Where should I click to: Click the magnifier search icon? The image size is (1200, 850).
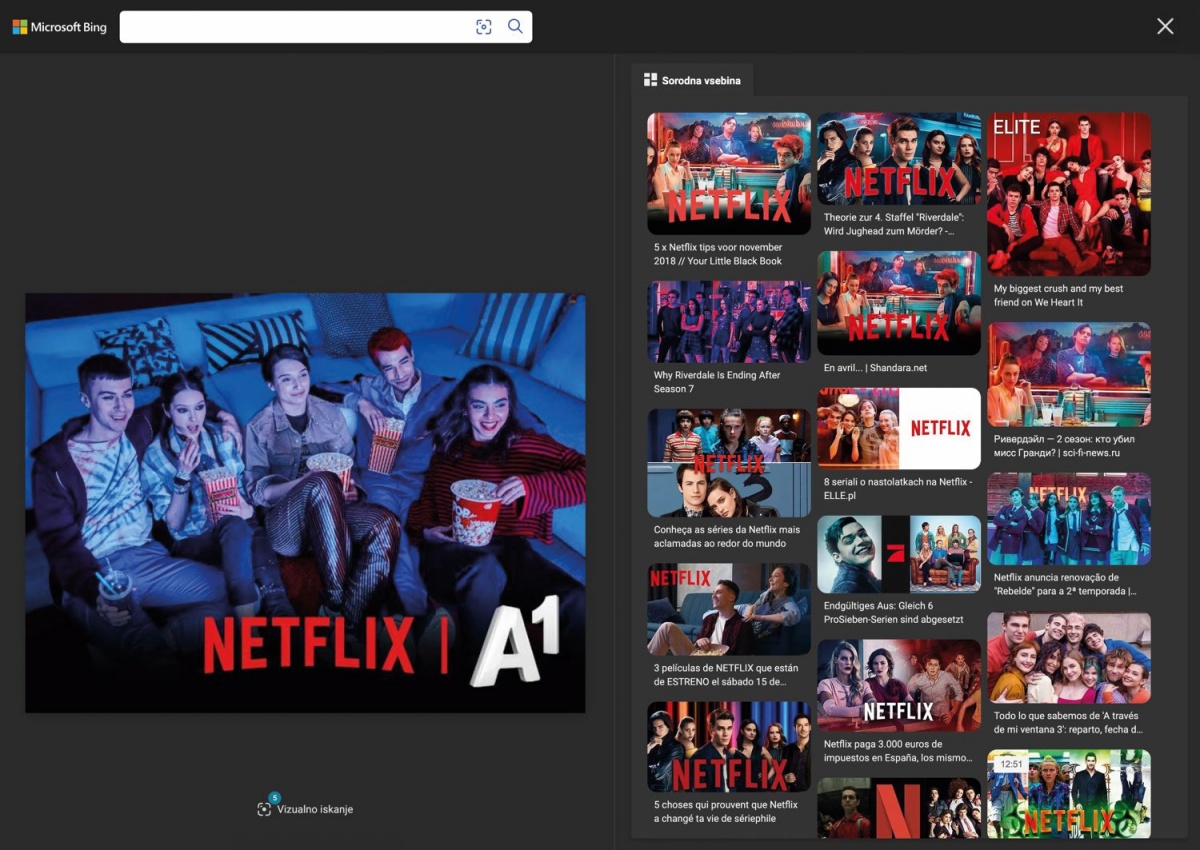[x=515, y=27]
